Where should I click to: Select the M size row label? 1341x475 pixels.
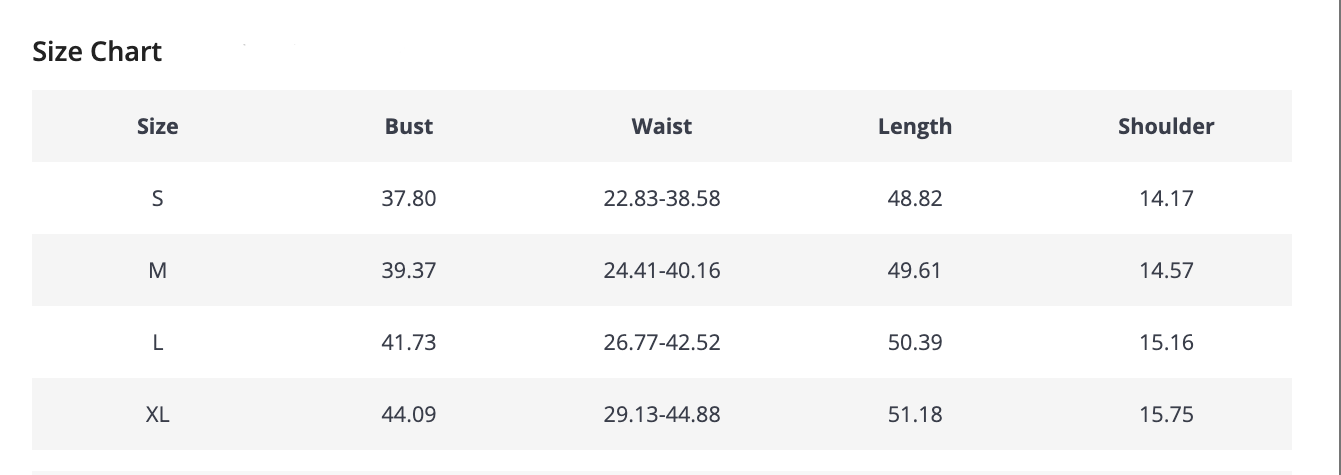click(157, 270)
